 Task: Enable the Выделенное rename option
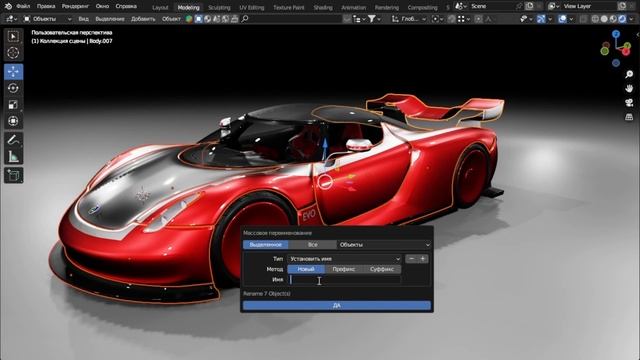point(265,244)
